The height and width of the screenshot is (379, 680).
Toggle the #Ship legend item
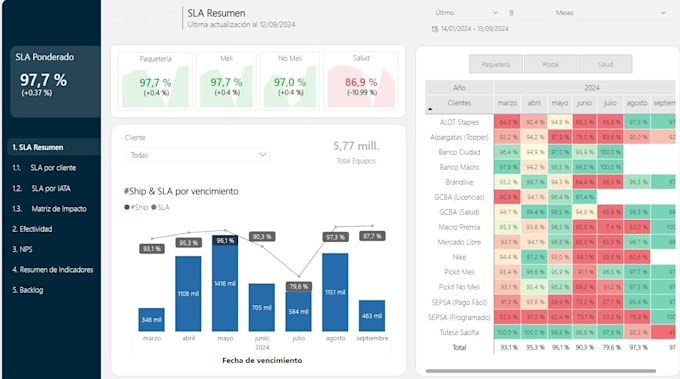[136, 207]
